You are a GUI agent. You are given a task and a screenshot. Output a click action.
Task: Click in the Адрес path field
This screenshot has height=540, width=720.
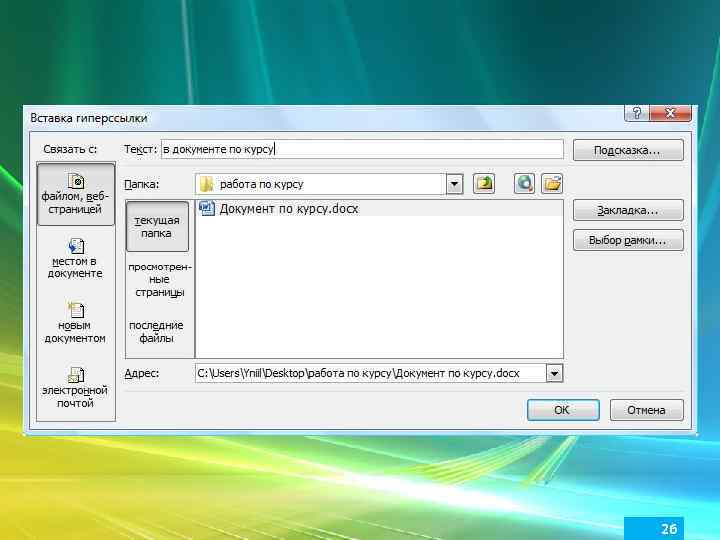(371, 373)
